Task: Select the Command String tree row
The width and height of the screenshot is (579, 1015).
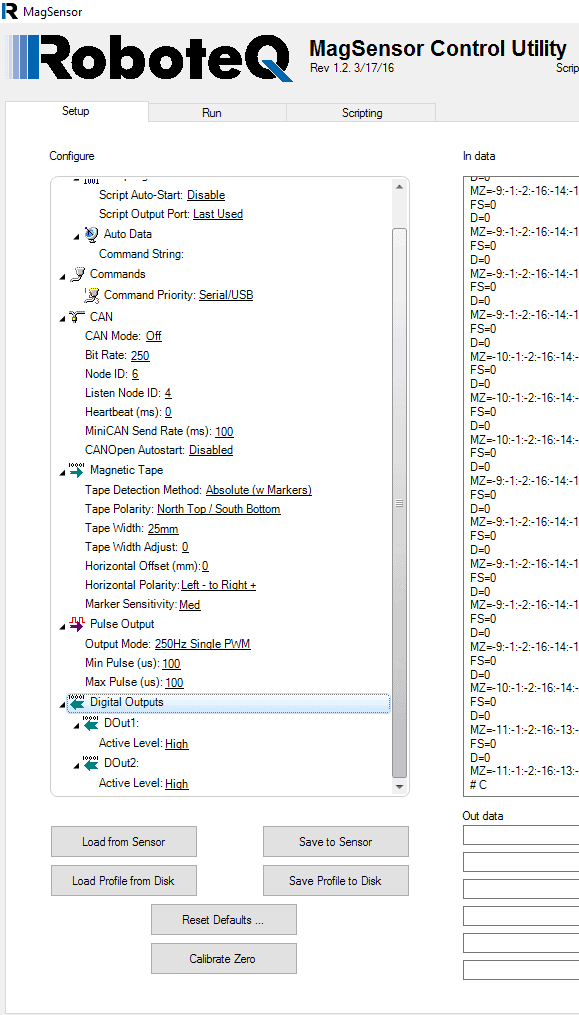Action: pyautogui.click(x=141, y=254)
